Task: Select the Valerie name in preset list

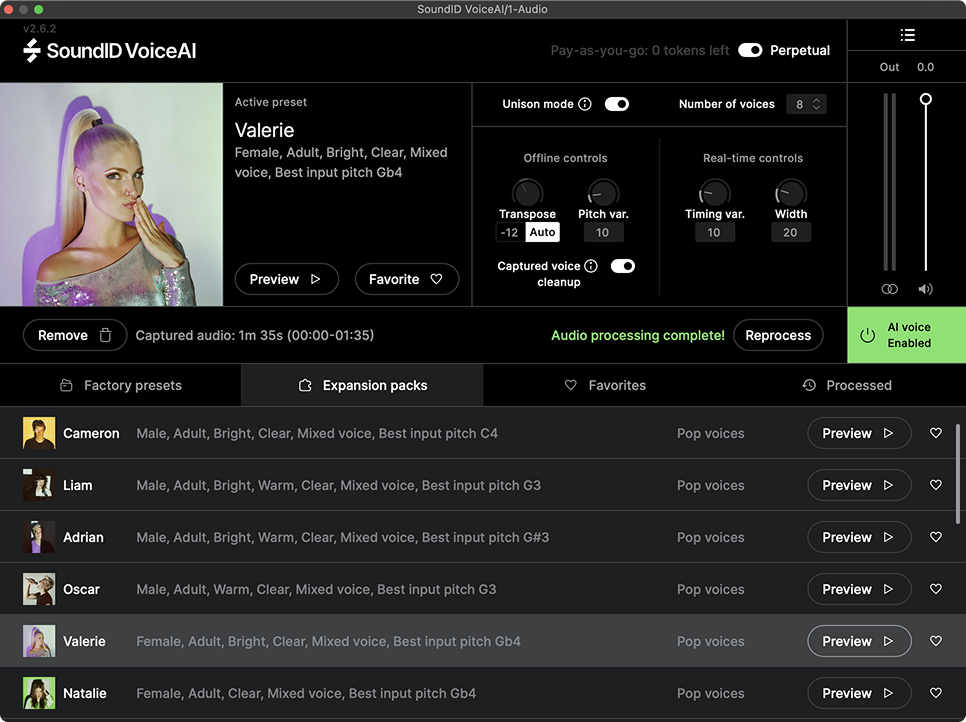Action: pos(84,641)
